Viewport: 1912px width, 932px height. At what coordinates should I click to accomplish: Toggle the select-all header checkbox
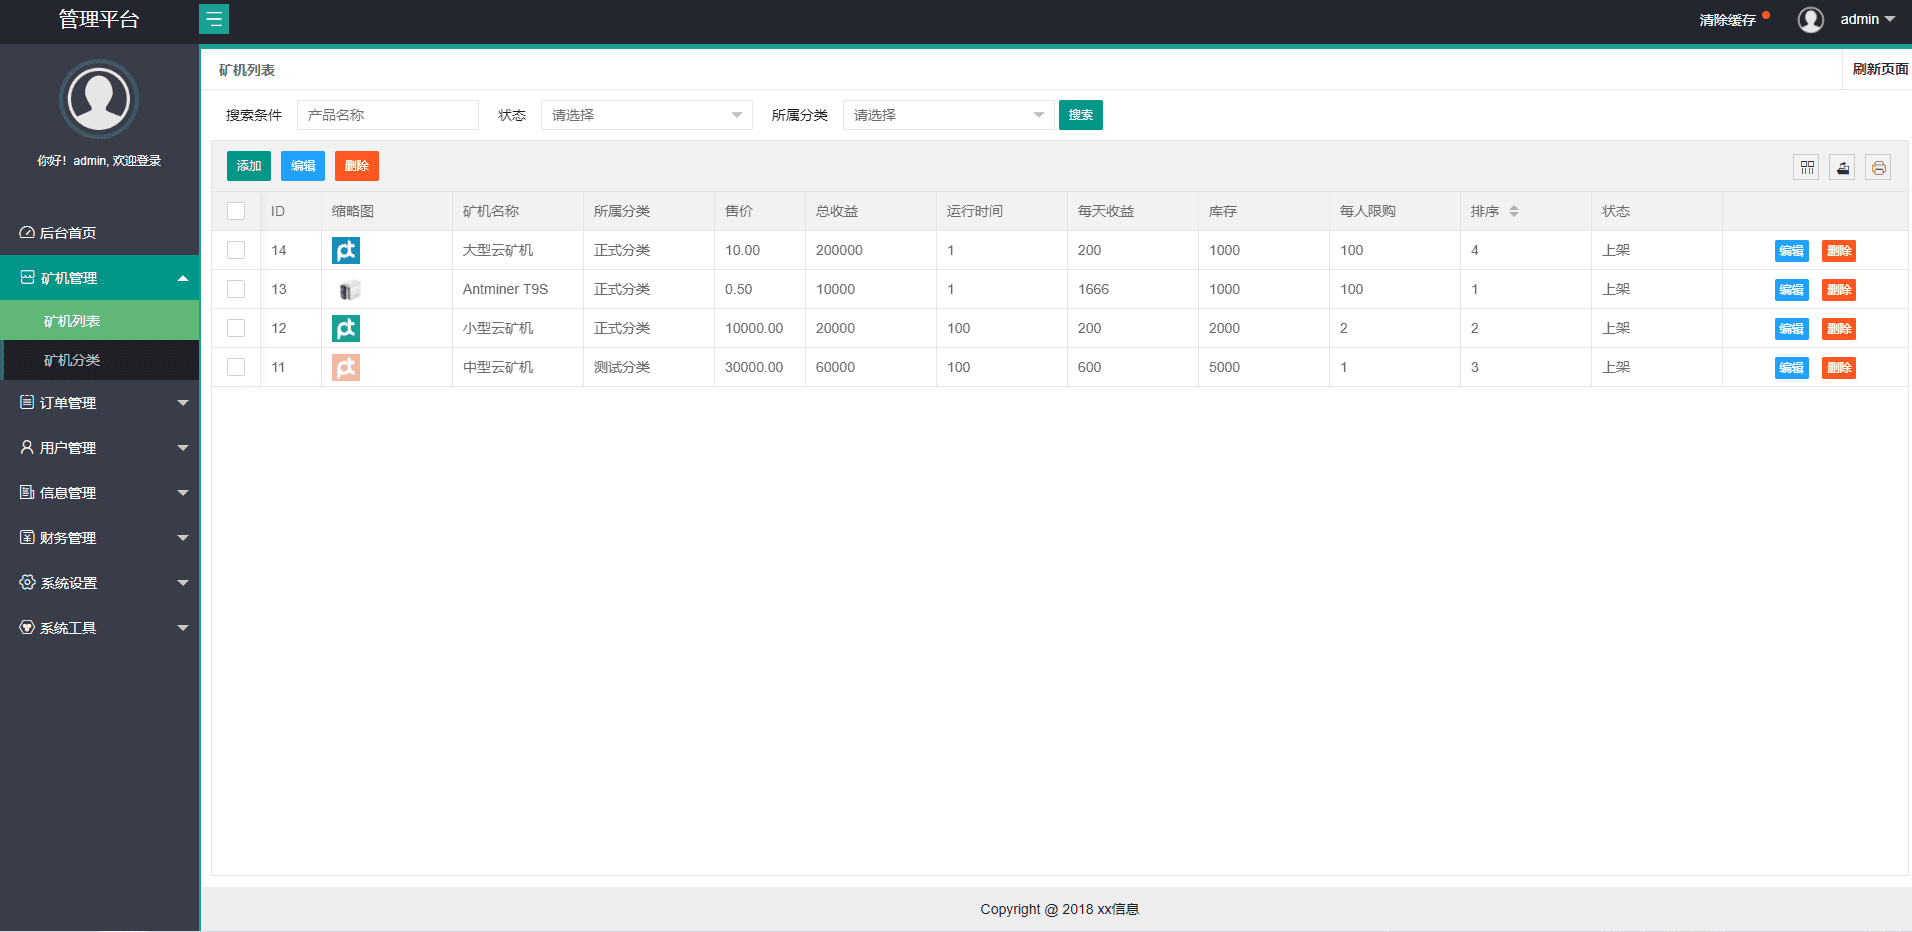236,211
